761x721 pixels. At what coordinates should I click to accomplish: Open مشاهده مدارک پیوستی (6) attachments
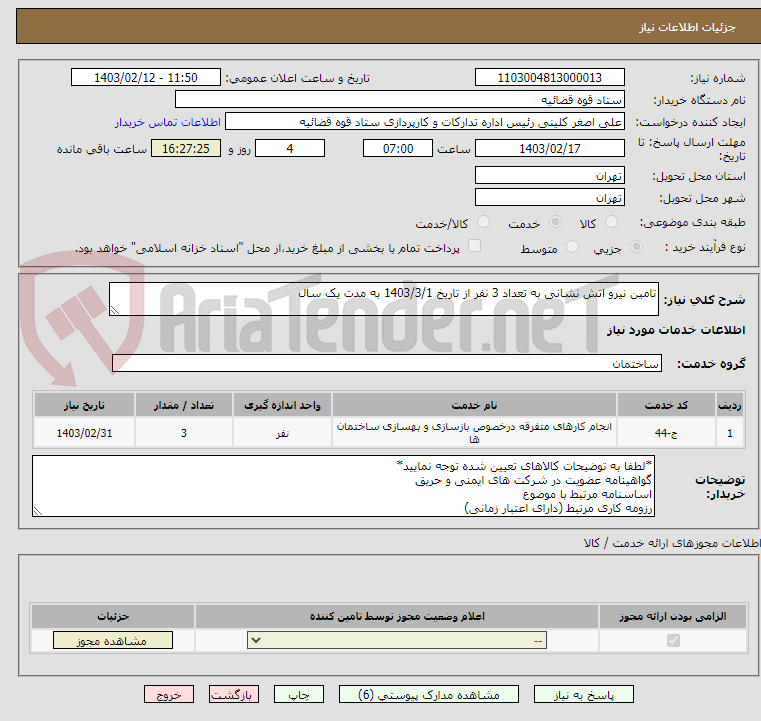pyautogui.click(x=429, y=694)
